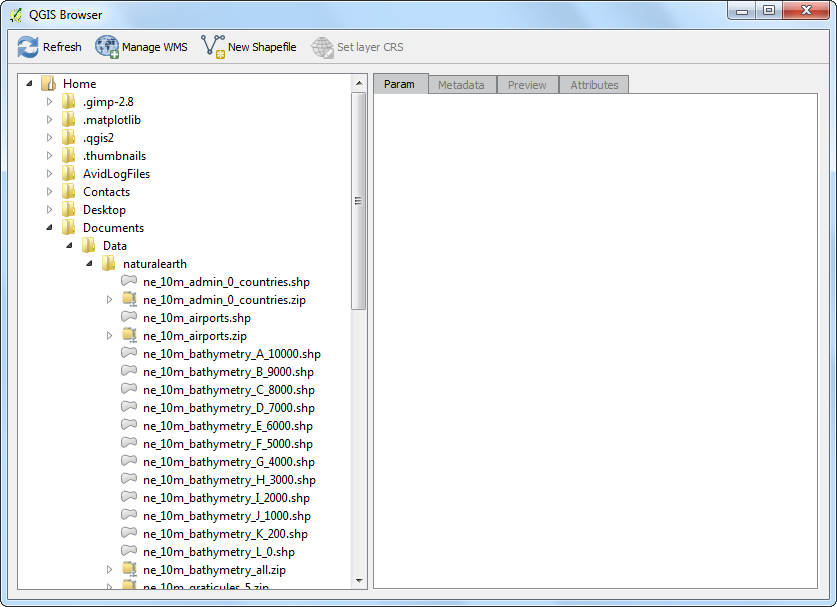Select ne_10m_bathymetry_I_2000.shp
The image size is (837, 607).
(x=226, y=498)
